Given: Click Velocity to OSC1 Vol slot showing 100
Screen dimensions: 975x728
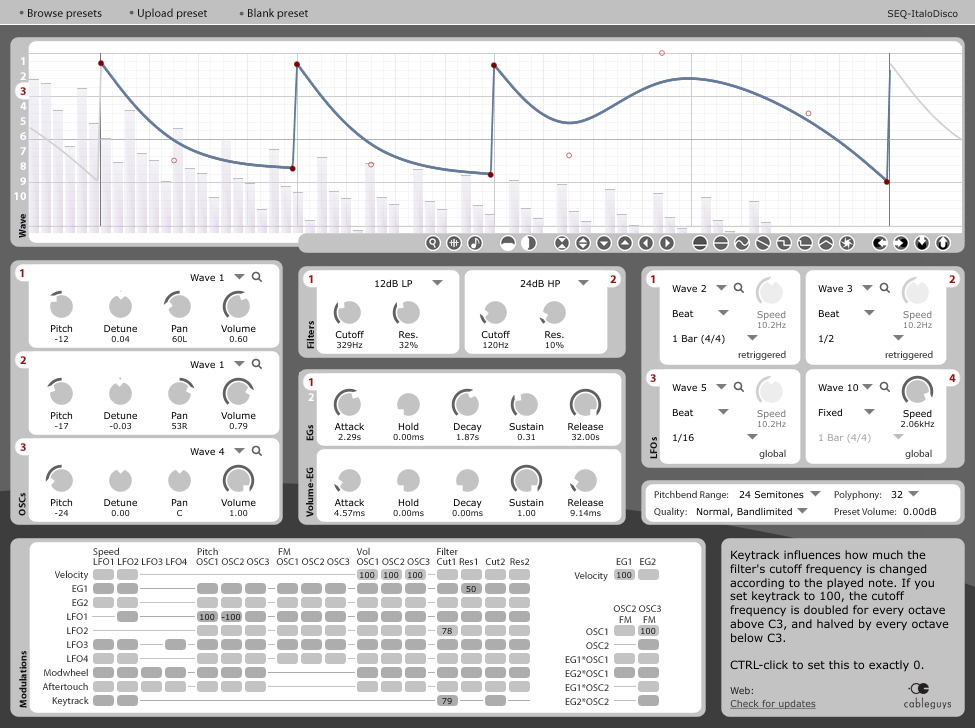Looking at the screenshot, I should [367, 575].
